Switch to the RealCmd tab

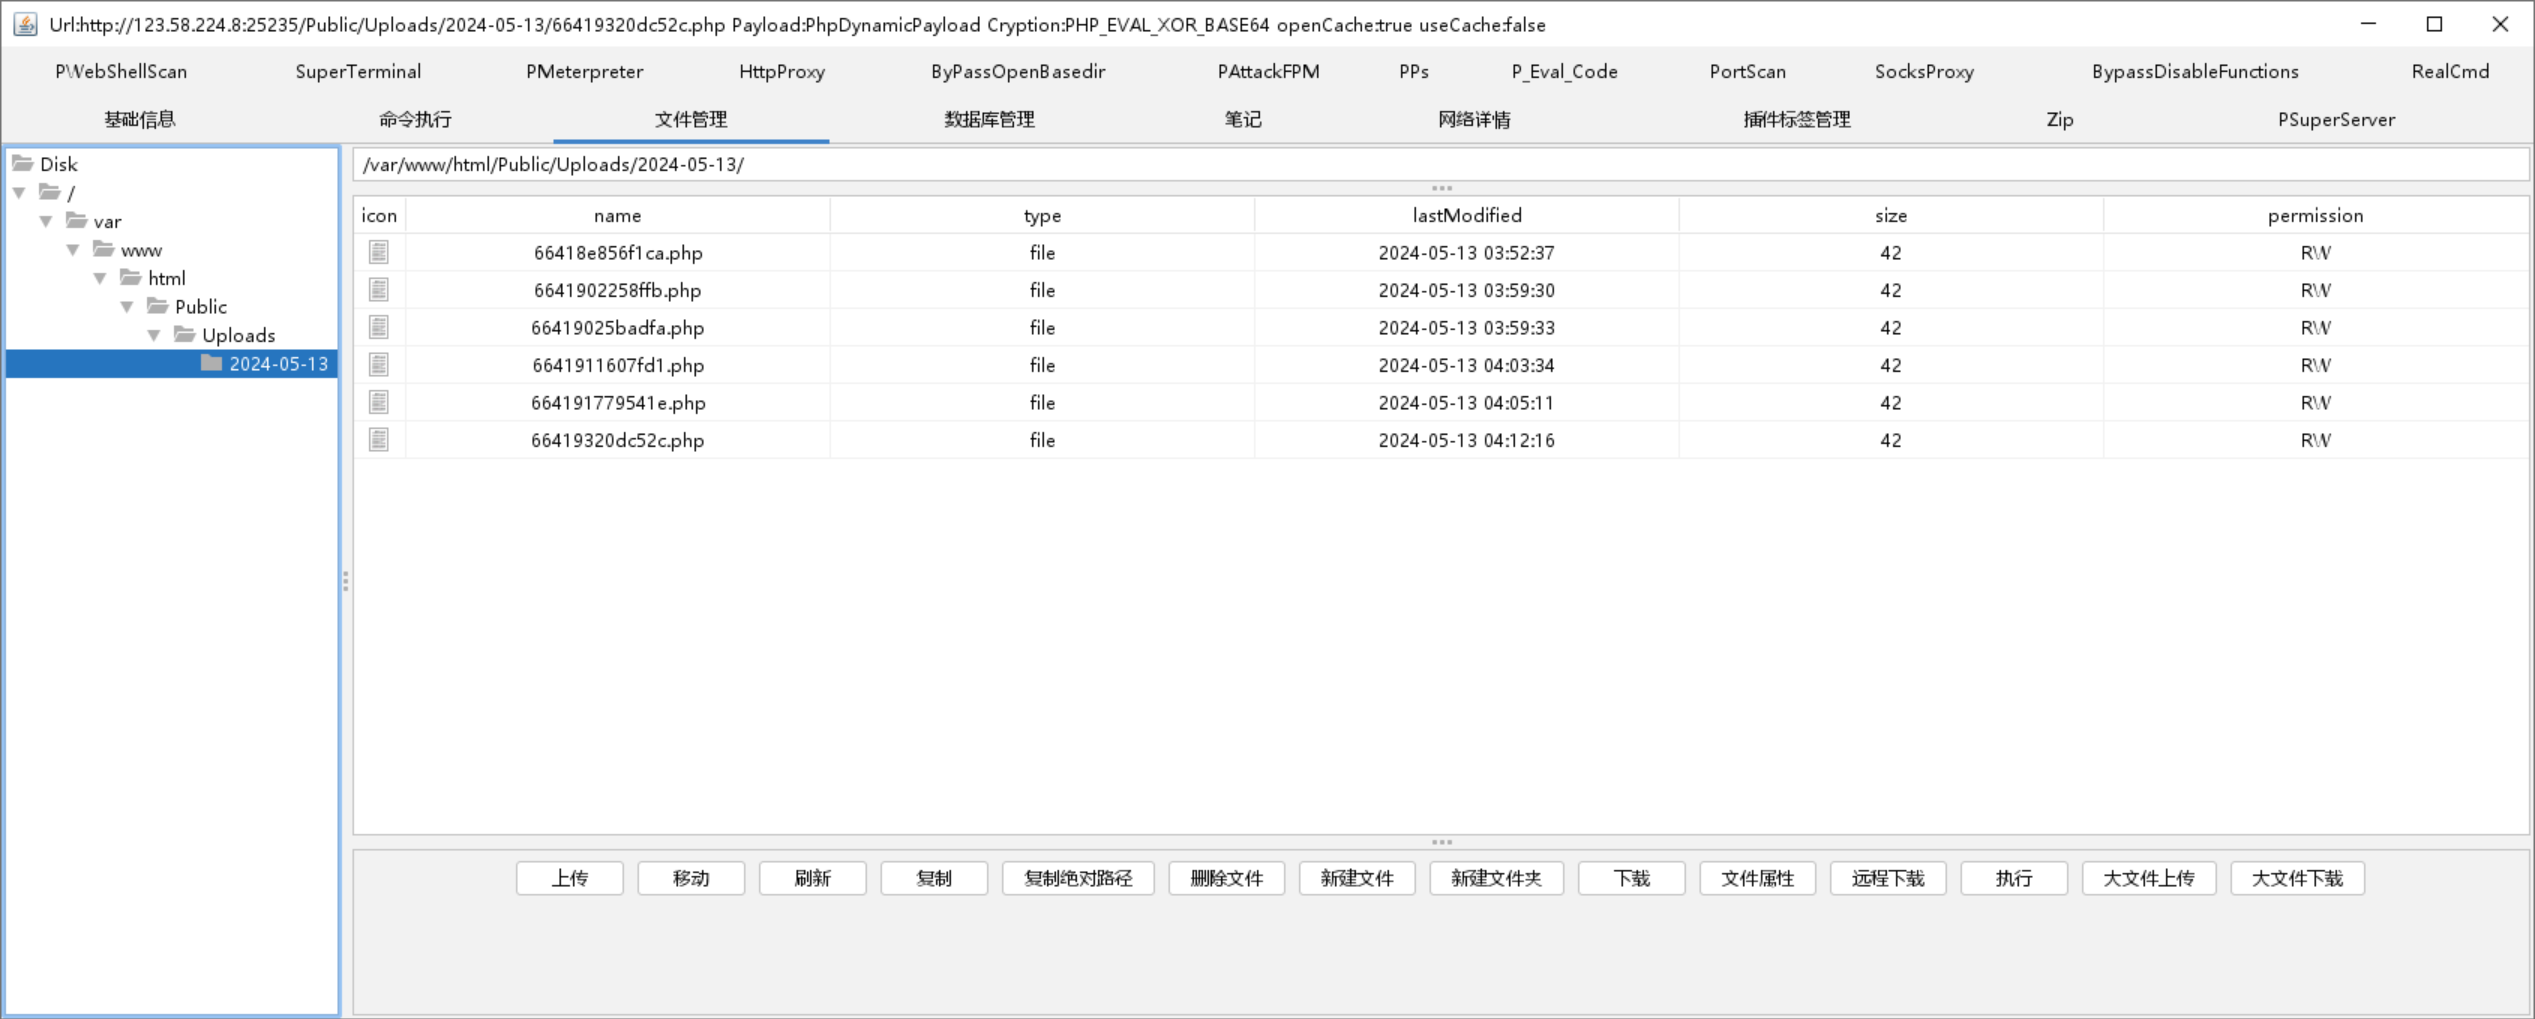pos(2450,71)
